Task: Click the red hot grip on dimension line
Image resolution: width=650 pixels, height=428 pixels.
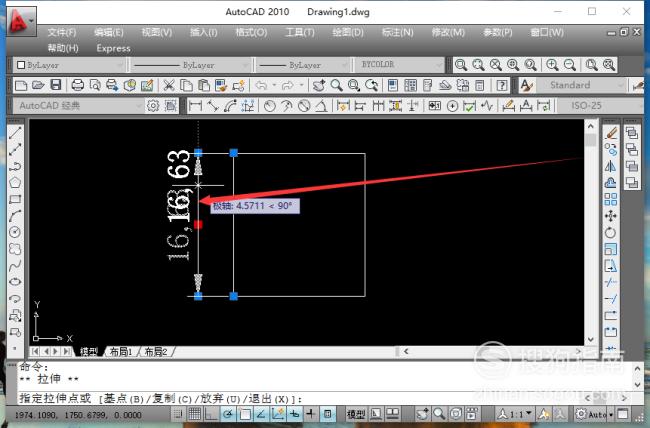Action: 198,224
